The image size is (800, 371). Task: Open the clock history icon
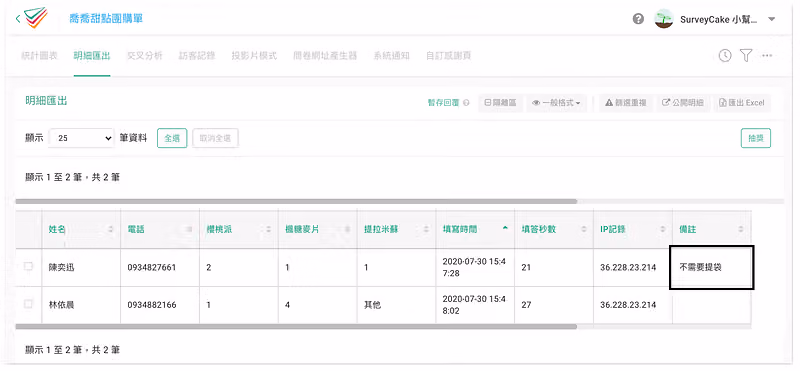[x=724, y=56]
